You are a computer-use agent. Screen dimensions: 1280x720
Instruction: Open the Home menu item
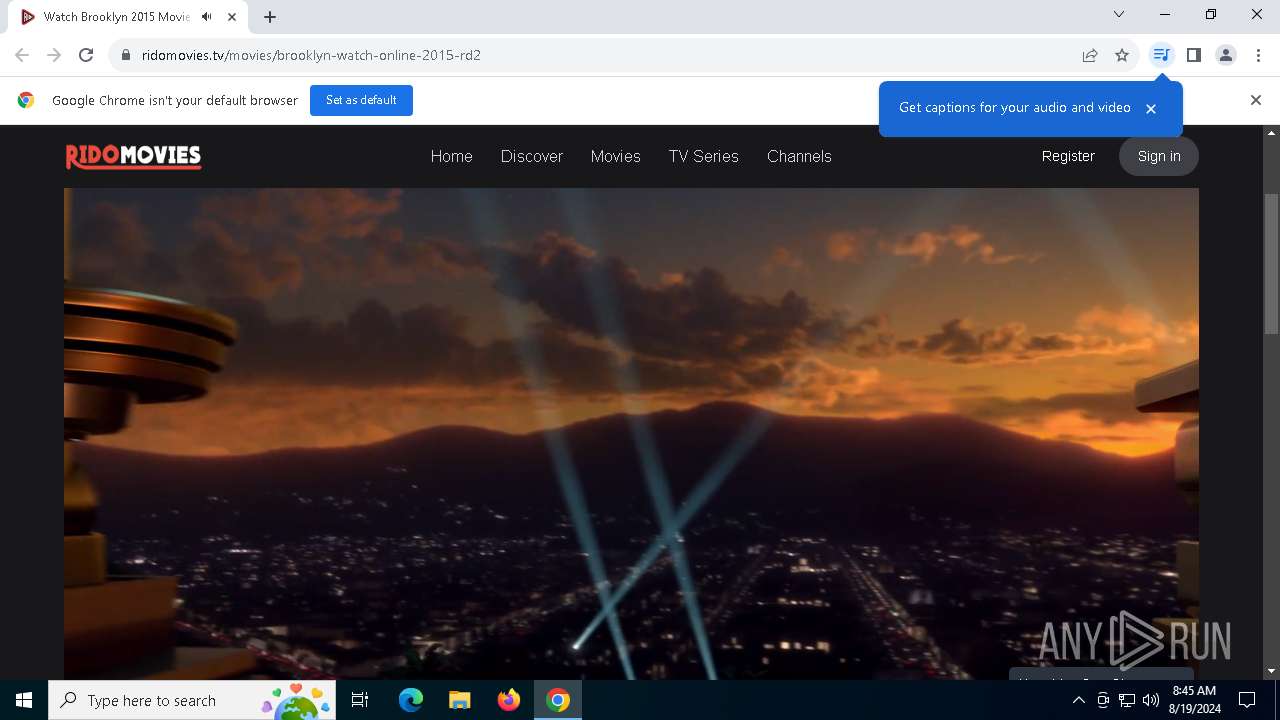pyautogui.click(x=451, y=156)
